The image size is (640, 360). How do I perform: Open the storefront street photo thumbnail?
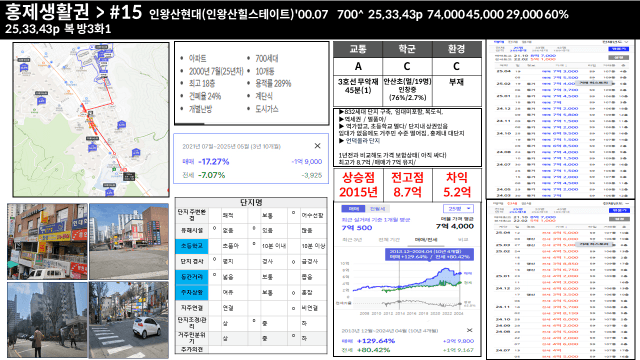[47, 241]
